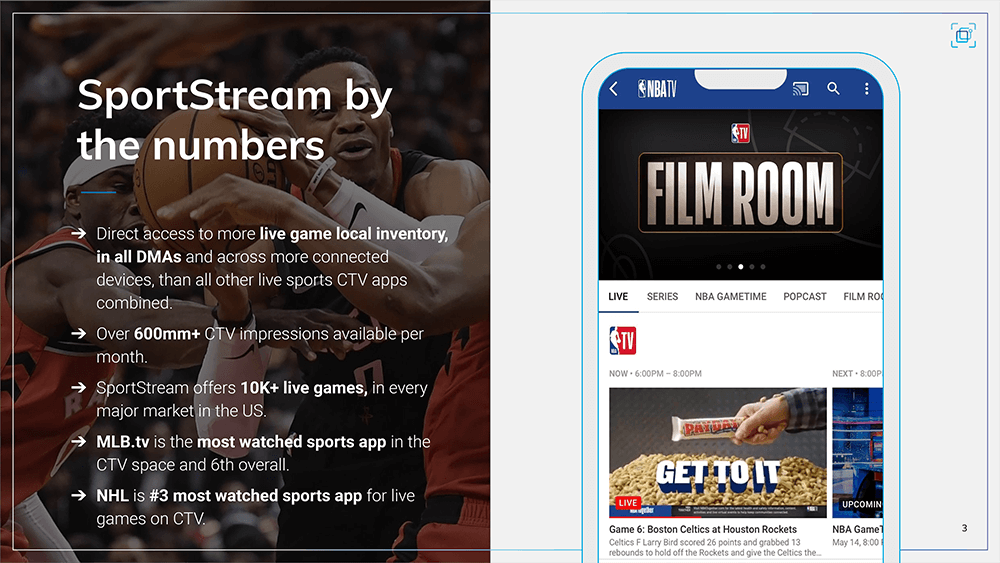Open search with the magnifier icon
This screenshot has width=1000, height=563.
coord(833,89)
